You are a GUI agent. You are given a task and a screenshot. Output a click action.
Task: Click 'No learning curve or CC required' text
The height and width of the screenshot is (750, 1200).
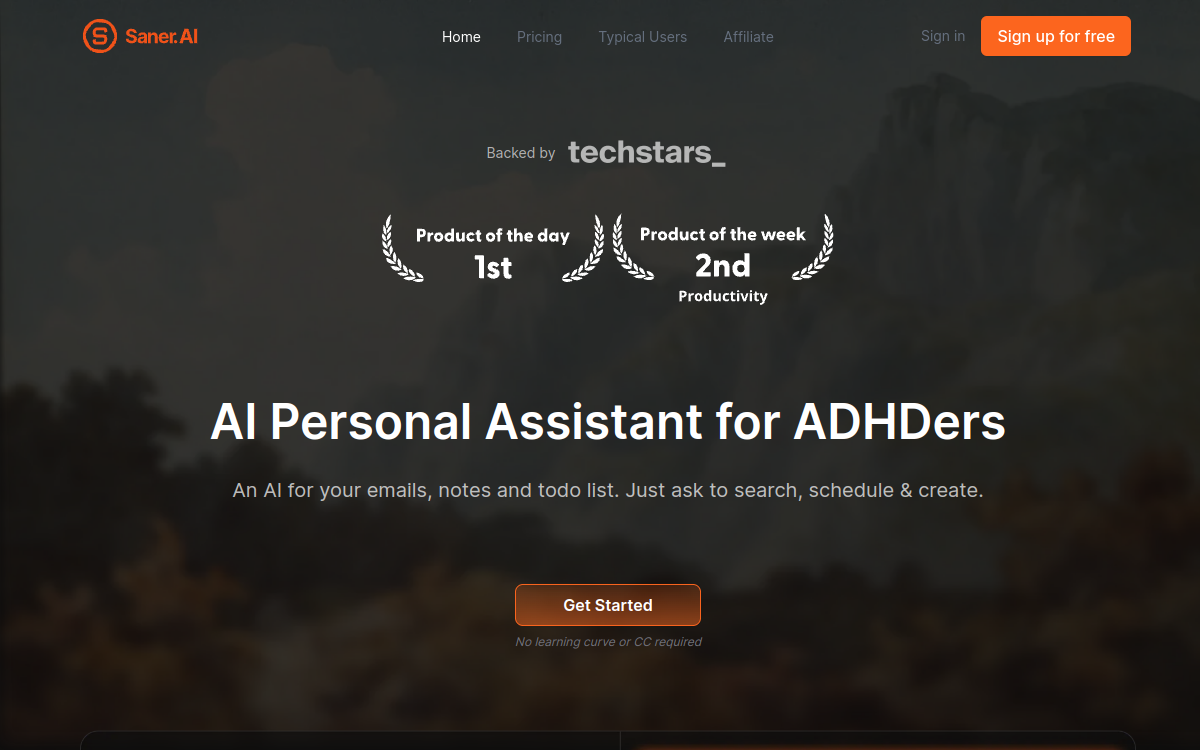(608, 642)
